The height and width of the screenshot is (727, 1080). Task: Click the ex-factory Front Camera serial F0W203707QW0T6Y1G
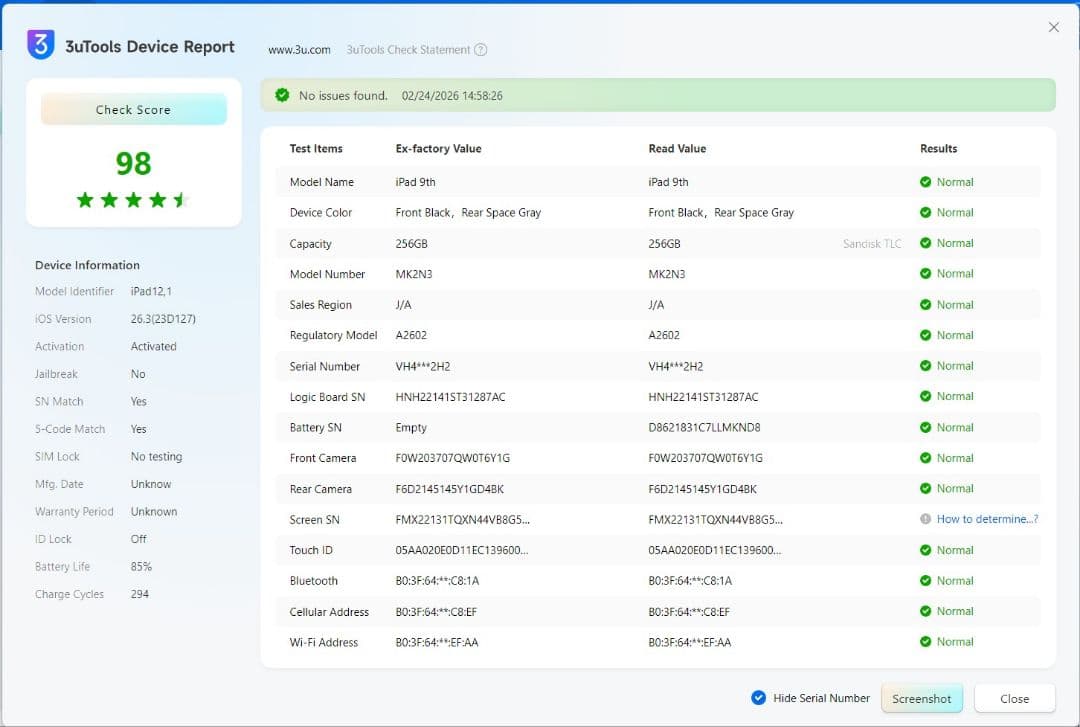coord(453,458)
